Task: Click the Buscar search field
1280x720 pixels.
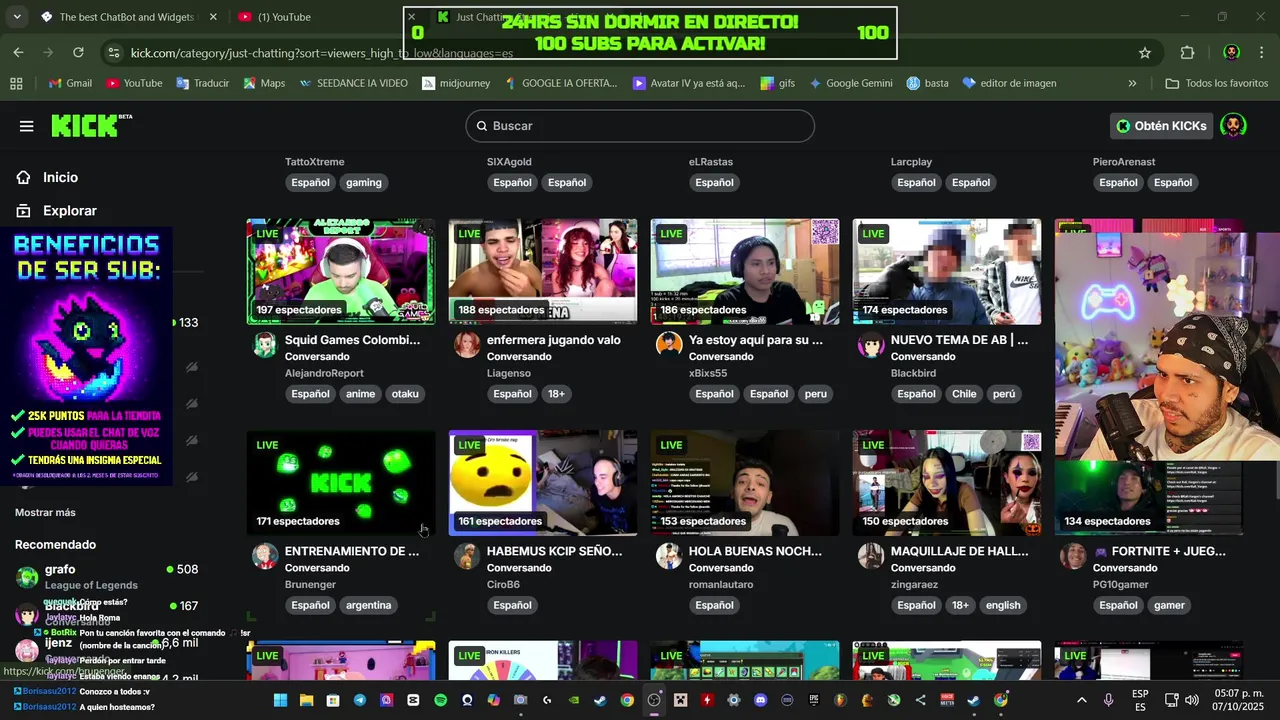Action: [x=640, y=126]
